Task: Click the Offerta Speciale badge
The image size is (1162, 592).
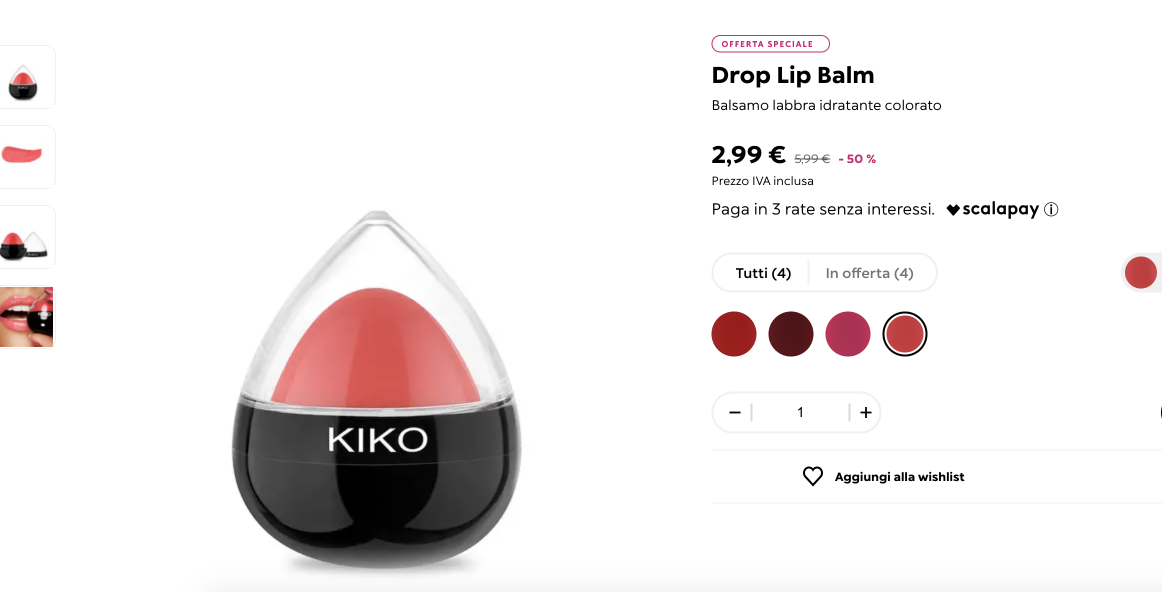Action: tap(770, 44)
